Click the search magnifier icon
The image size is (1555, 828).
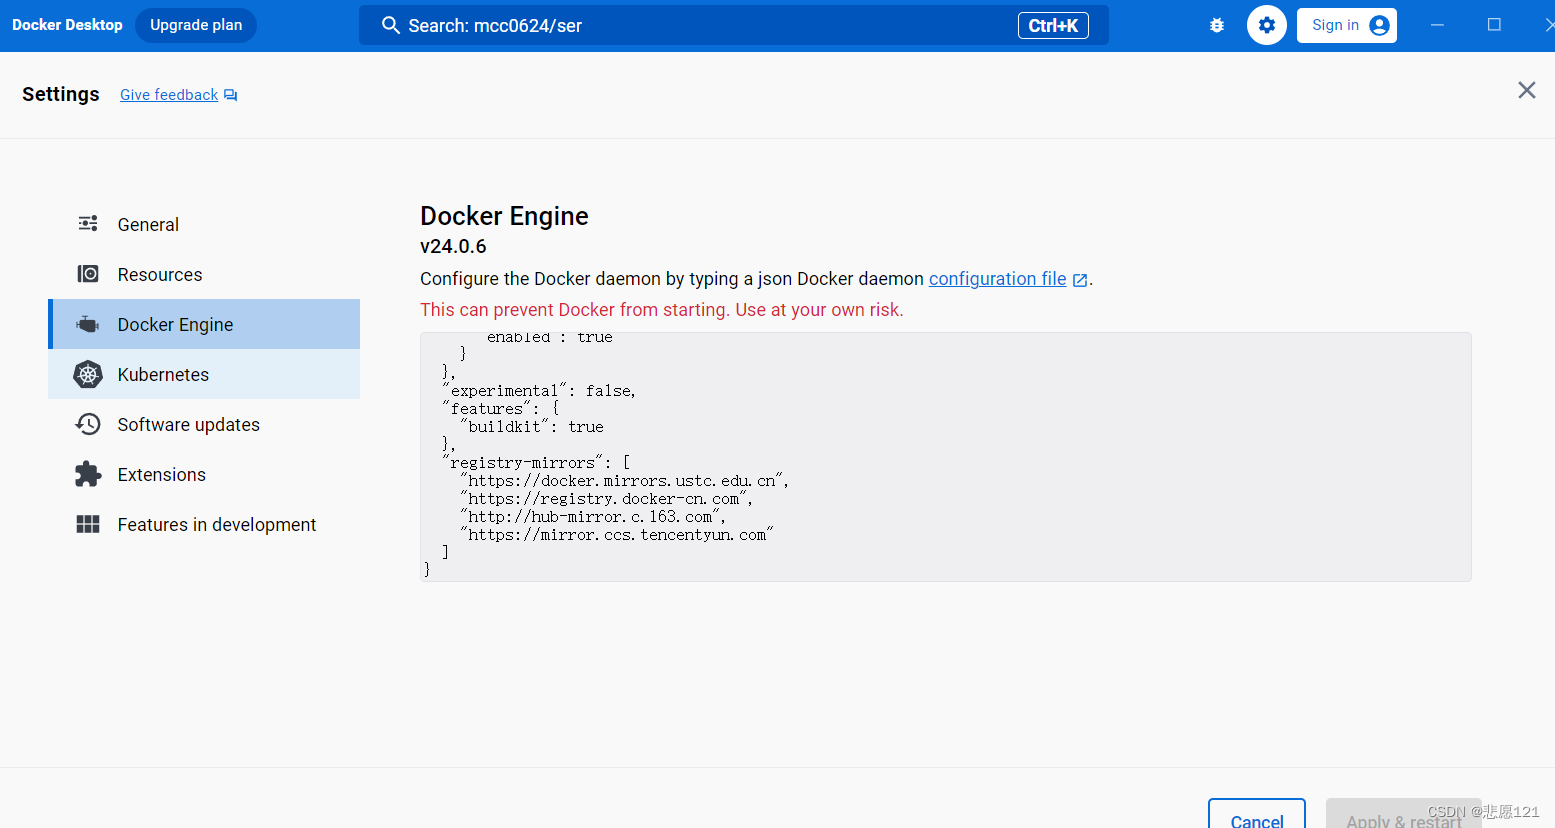(x=391, y=25)
